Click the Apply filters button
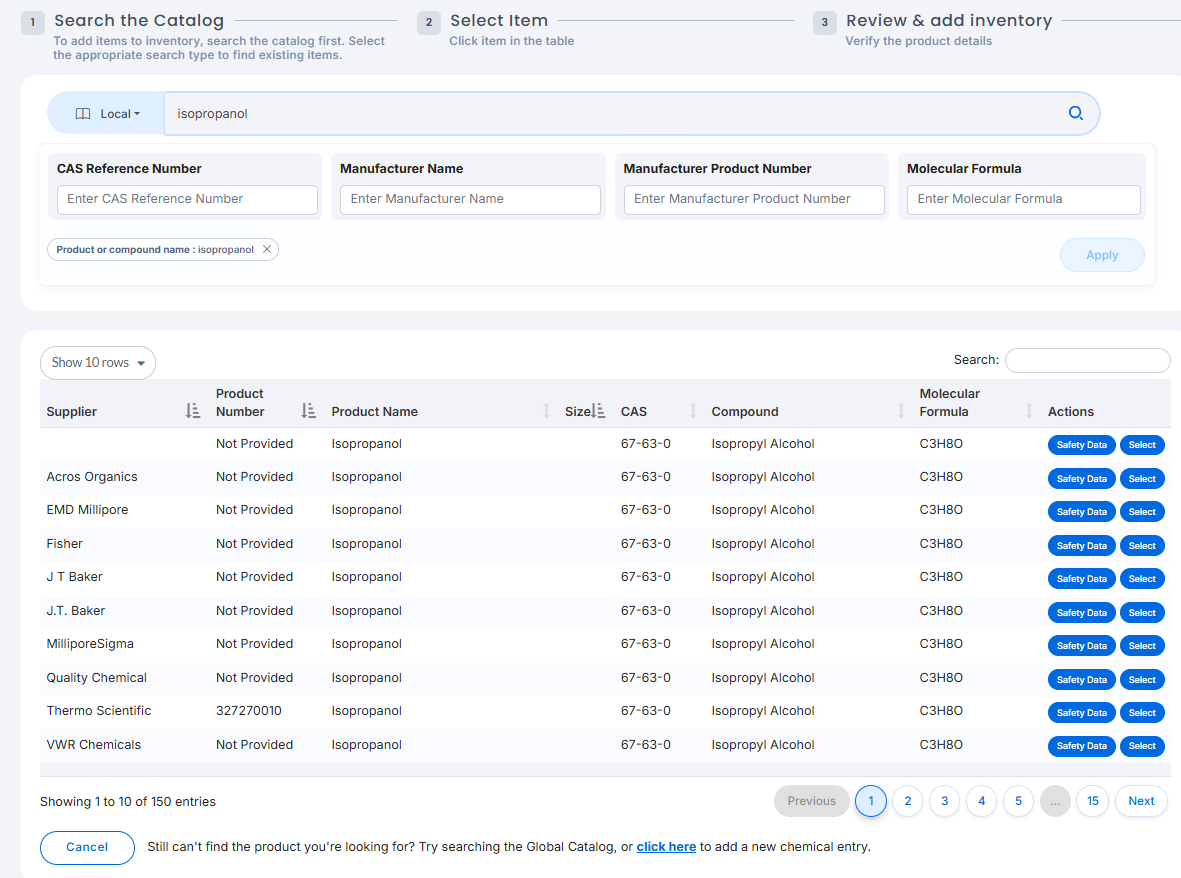 pyautogui.click(x=1102, y=255)
